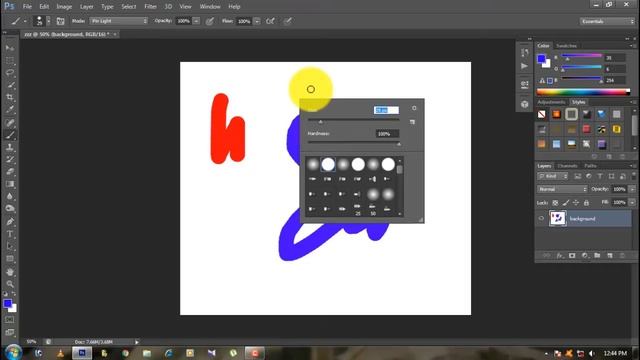Screen dimensions: 640x360
Task: Open the Filter menu
Action: [150, 7]
